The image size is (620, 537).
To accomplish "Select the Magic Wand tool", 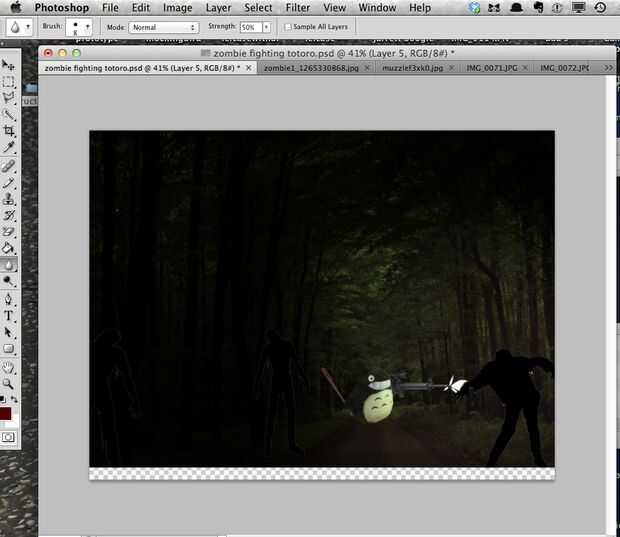I will (x=8, y=115).
